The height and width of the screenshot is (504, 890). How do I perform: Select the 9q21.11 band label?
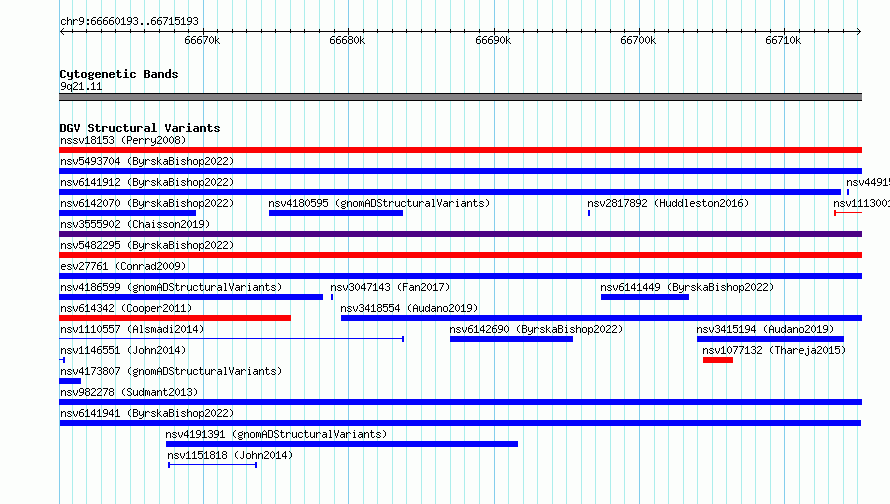click(x=81, y=86)
